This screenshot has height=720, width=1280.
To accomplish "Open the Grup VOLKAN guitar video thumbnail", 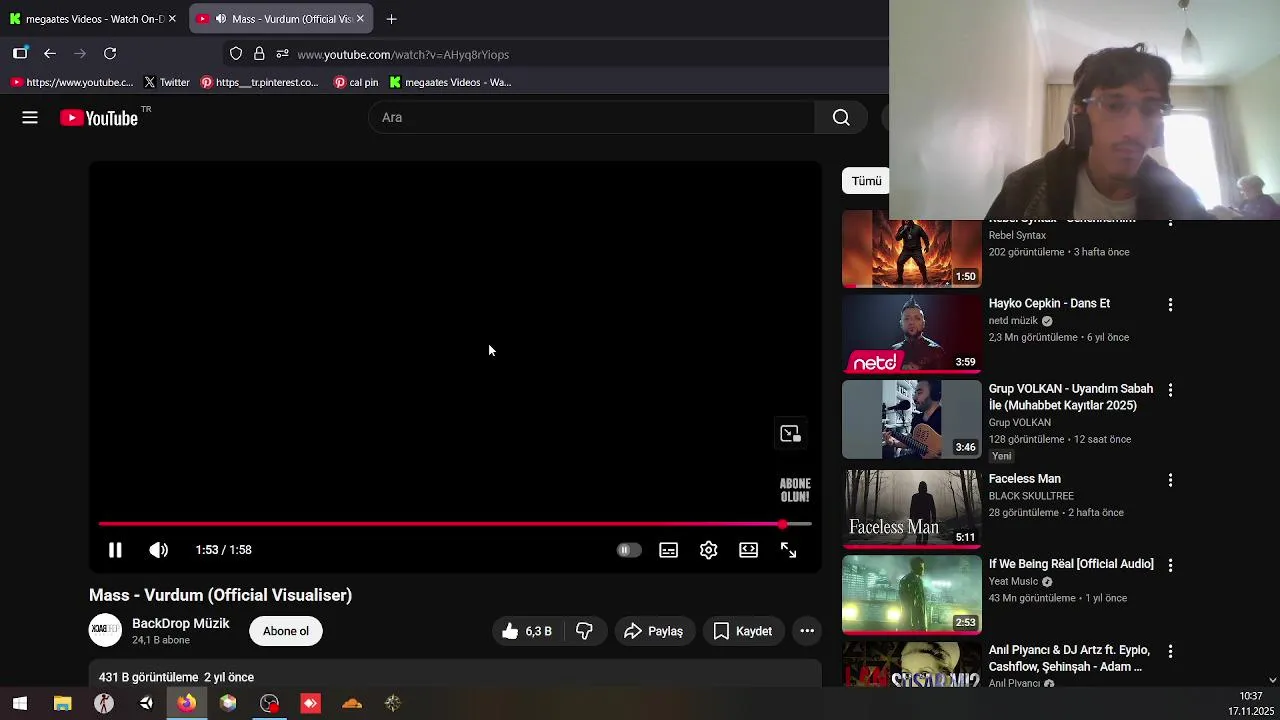I will [912, 419].
